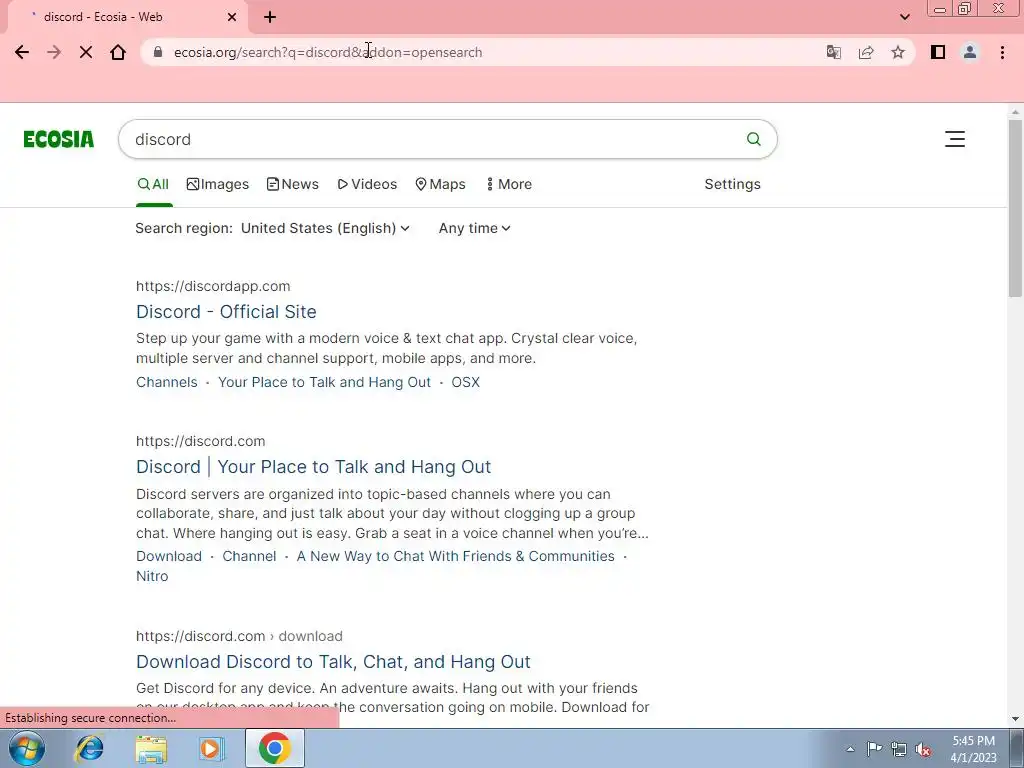Viewport: 1024px width, 768px height.
Task: Switch to the Maps tab
Action: [440, 184]
